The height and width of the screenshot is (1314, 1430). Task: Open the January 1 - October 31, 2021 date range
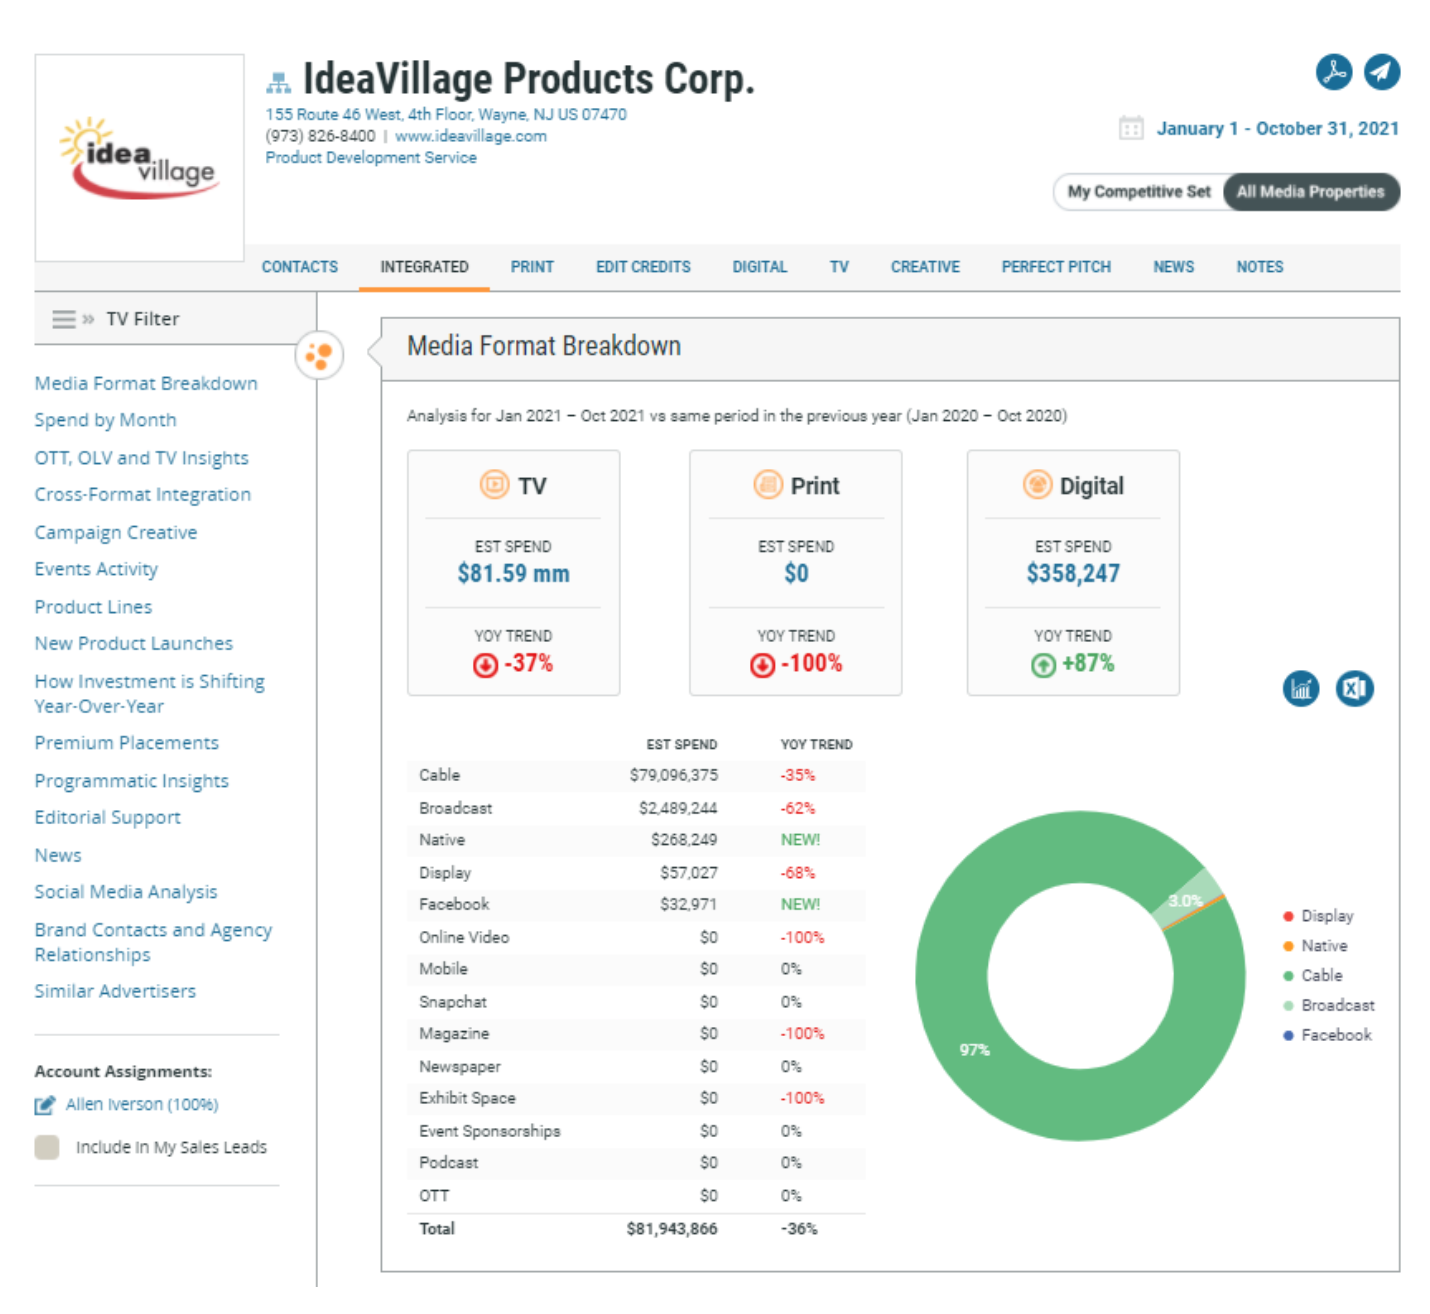click(x=1277, y=128)
